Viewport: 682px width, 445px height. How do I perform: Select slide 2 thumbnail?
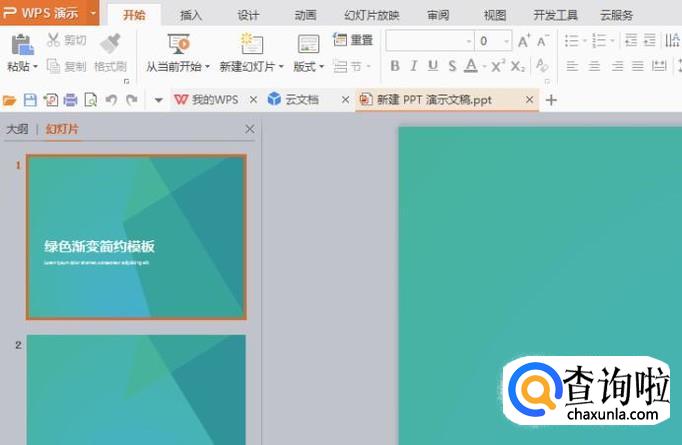(136, 390)
